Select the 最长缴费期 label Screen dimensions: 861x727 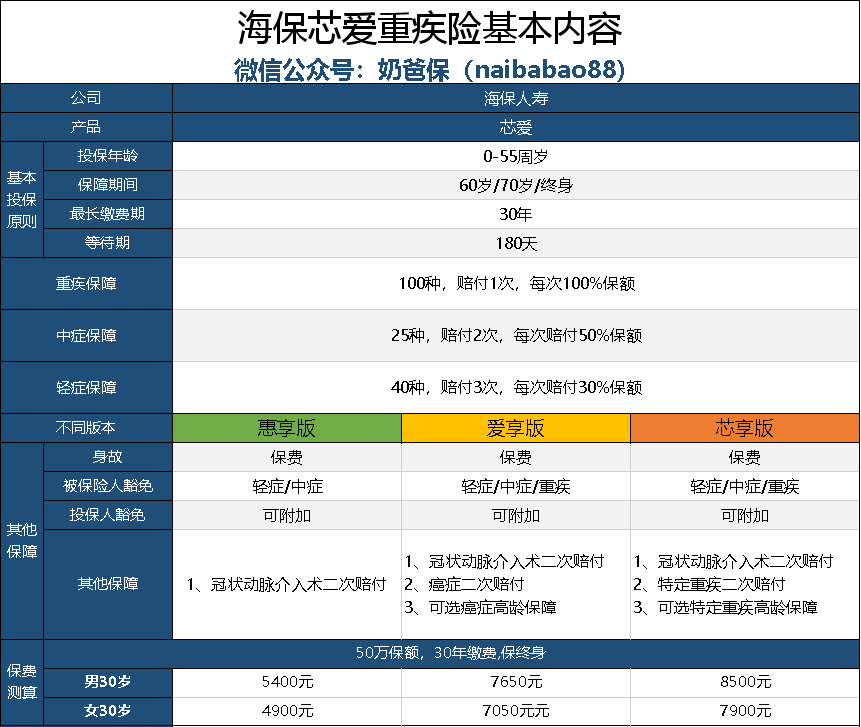[108, 214]
